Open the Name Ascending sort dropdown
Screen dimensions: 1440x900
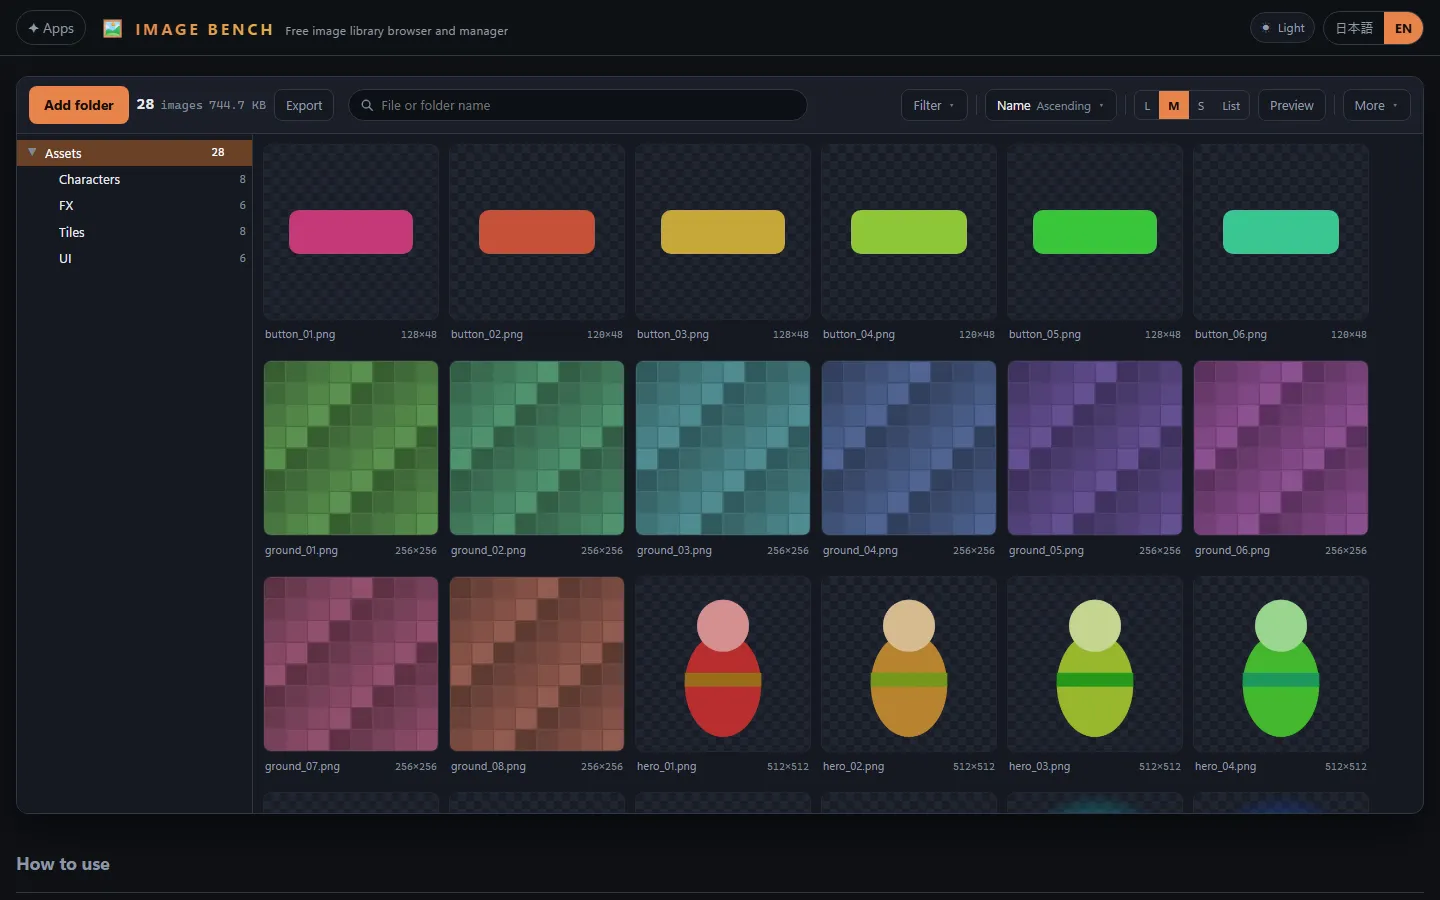point(1050,105)
